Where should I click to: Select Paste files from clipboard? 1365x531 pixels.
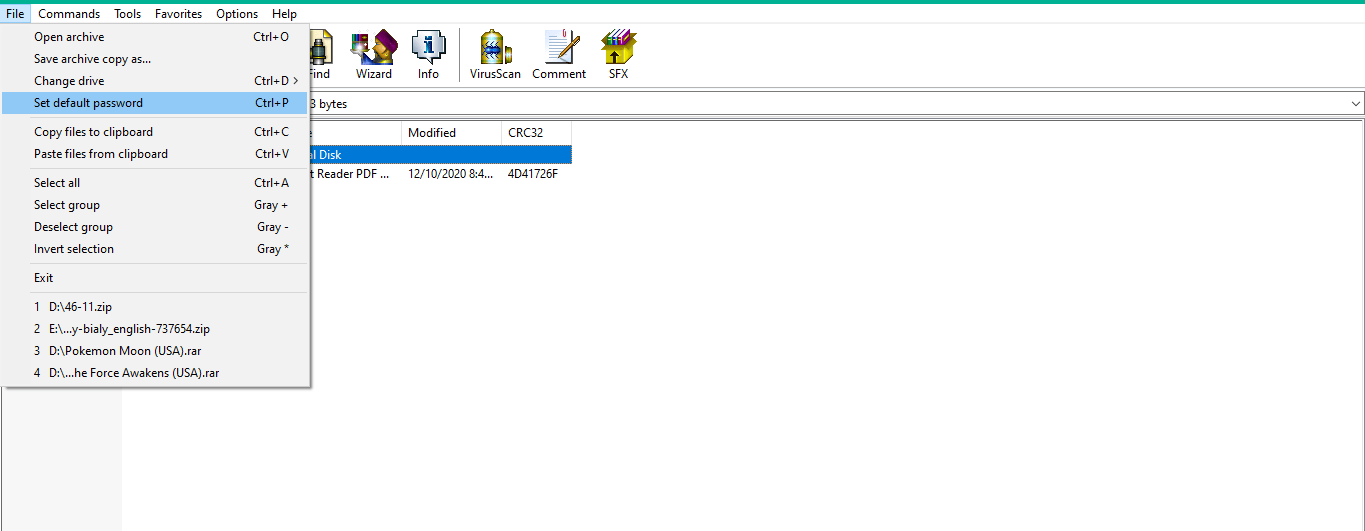(155, 154)
